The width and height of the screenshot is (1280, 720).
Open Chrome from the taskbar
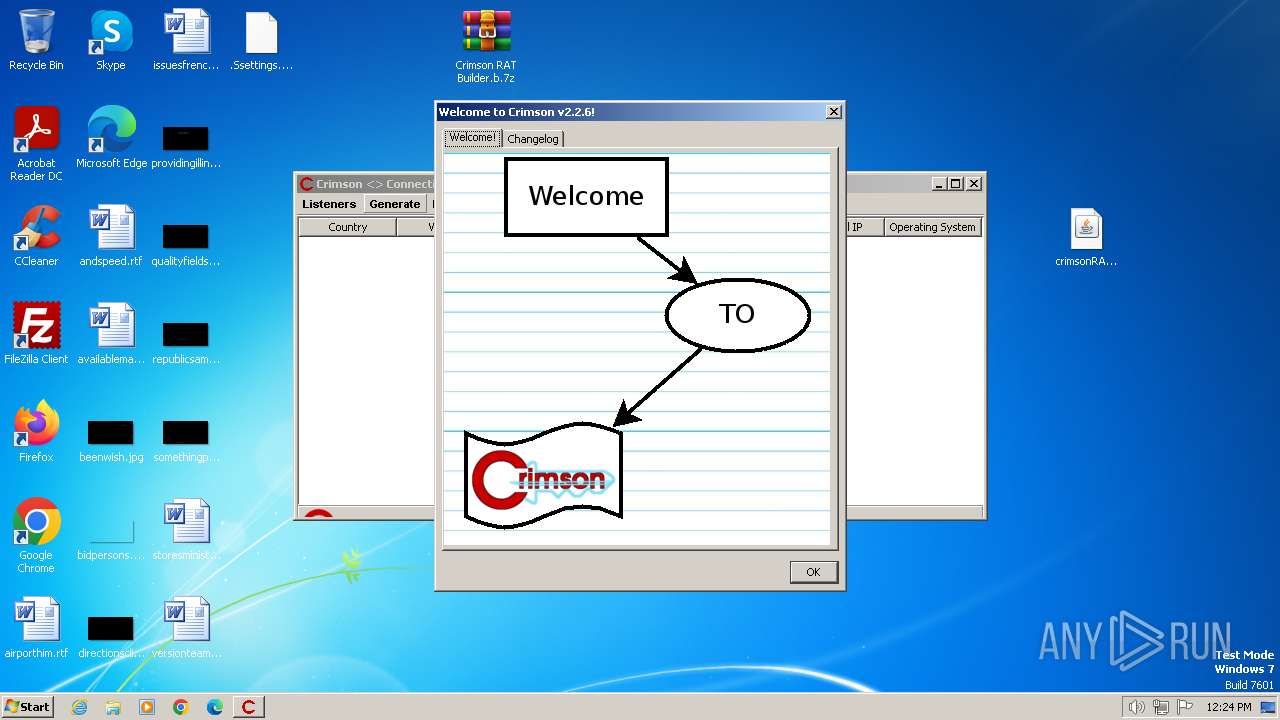click(181, 707)
